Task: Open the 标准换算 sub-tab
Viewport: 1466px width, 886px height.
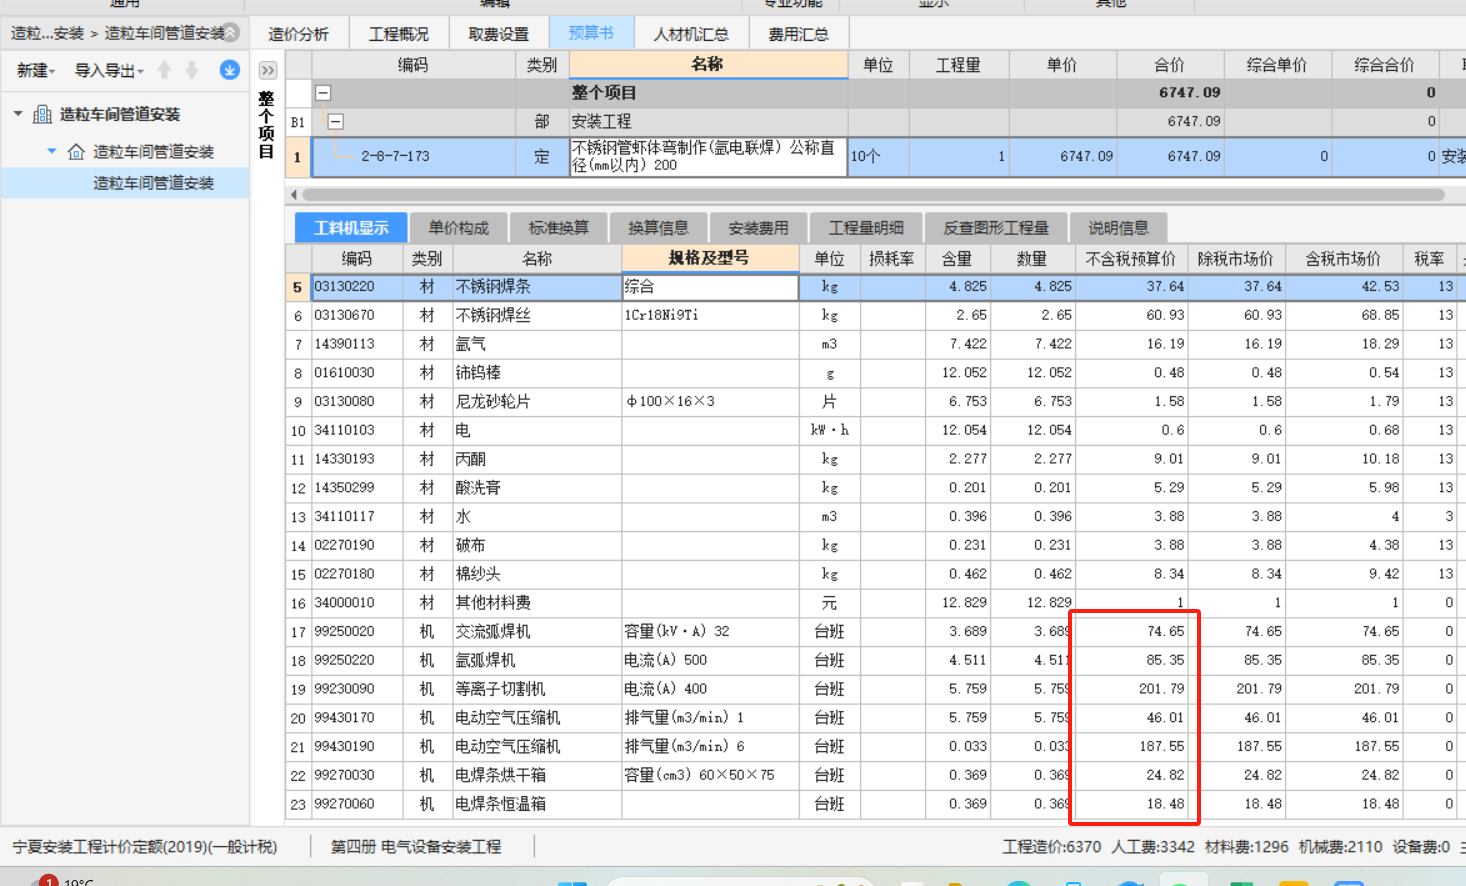Action: [x=559, y=228]
